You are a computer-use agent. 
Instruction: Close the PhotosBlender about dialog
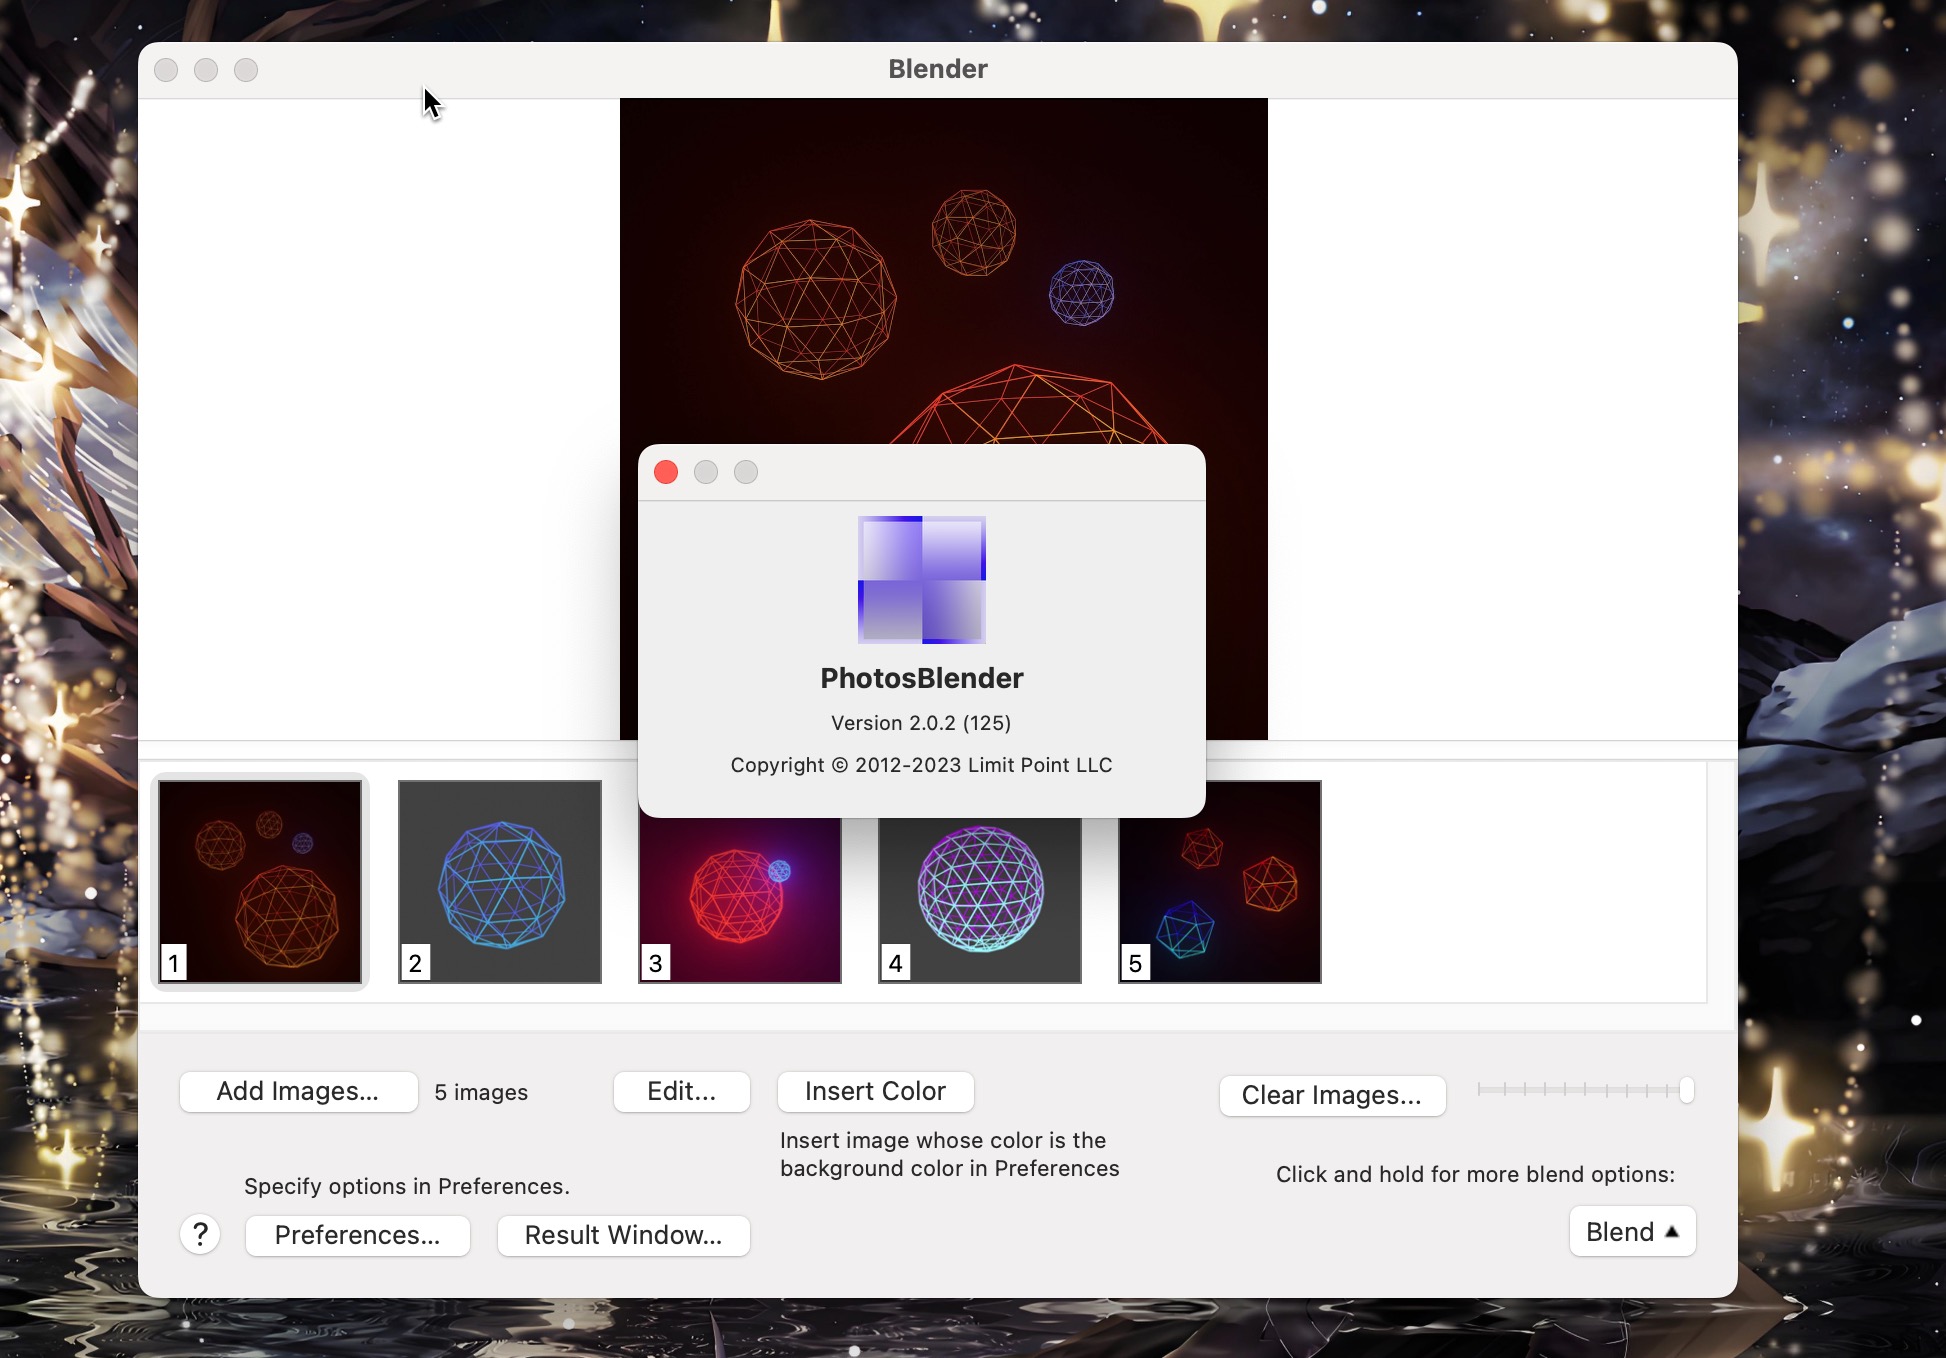[666, 472]
